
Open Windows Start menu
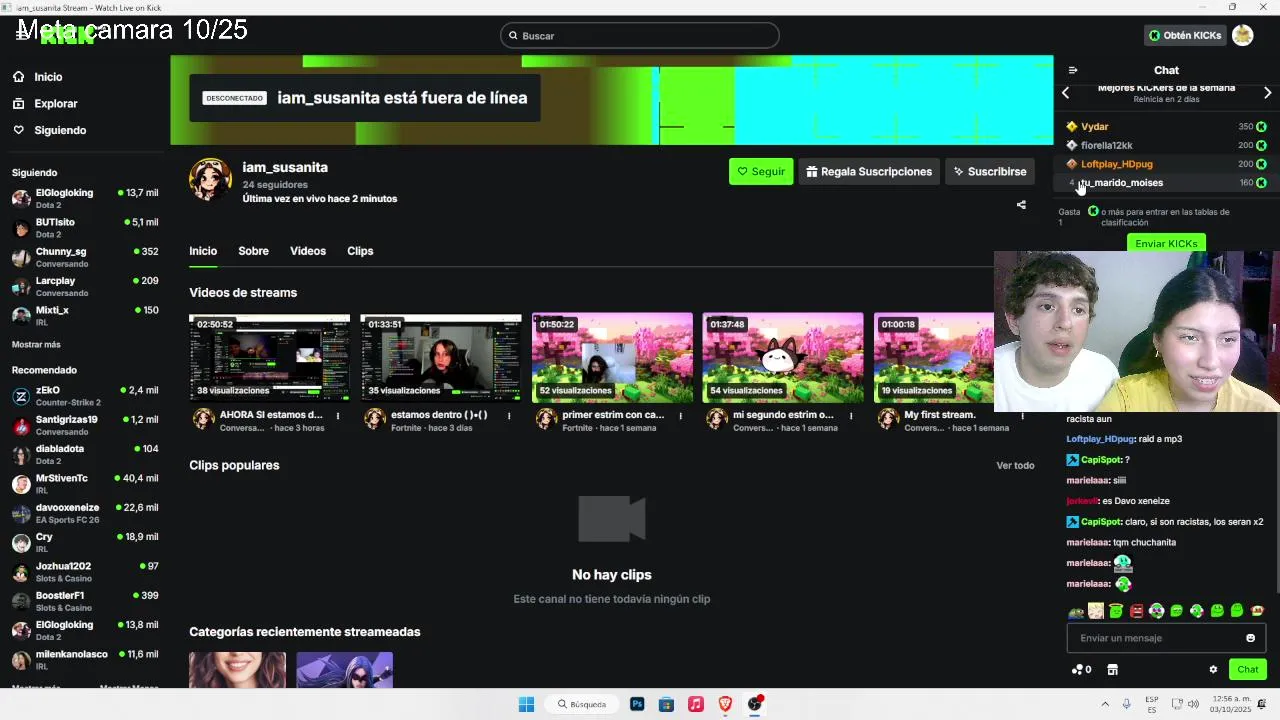[x=526, y=704]
